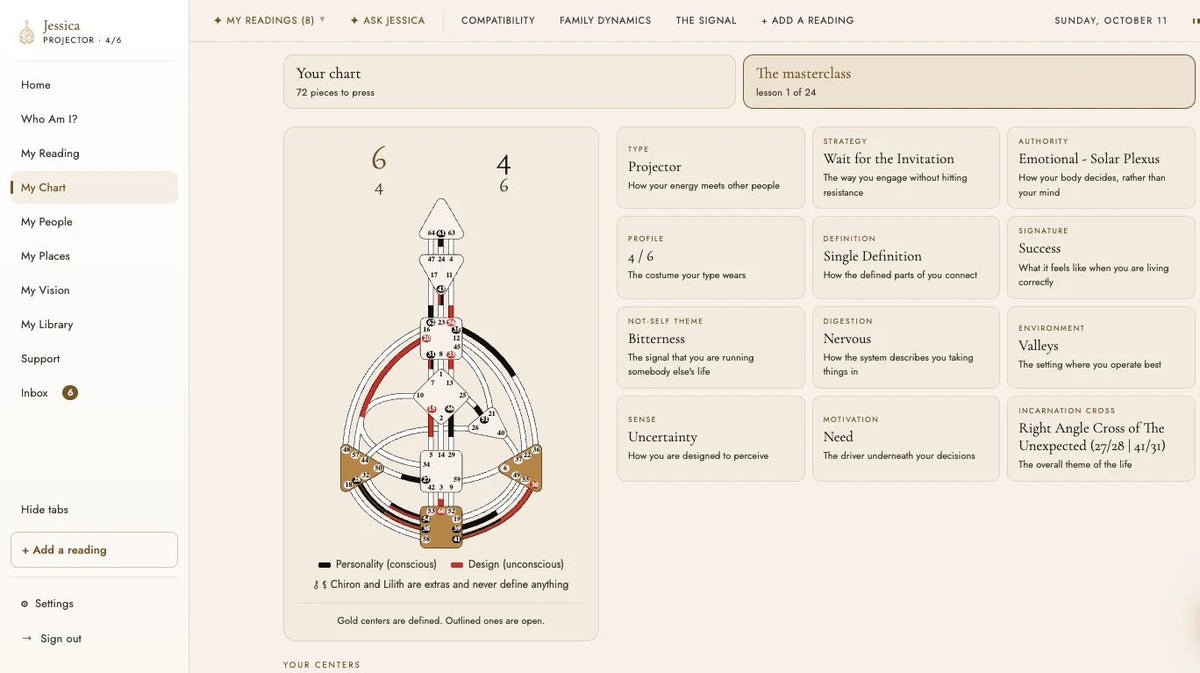Screen dimensions: 1200x673
Task: Select the Your chart tab
Action: pos(509,81)
